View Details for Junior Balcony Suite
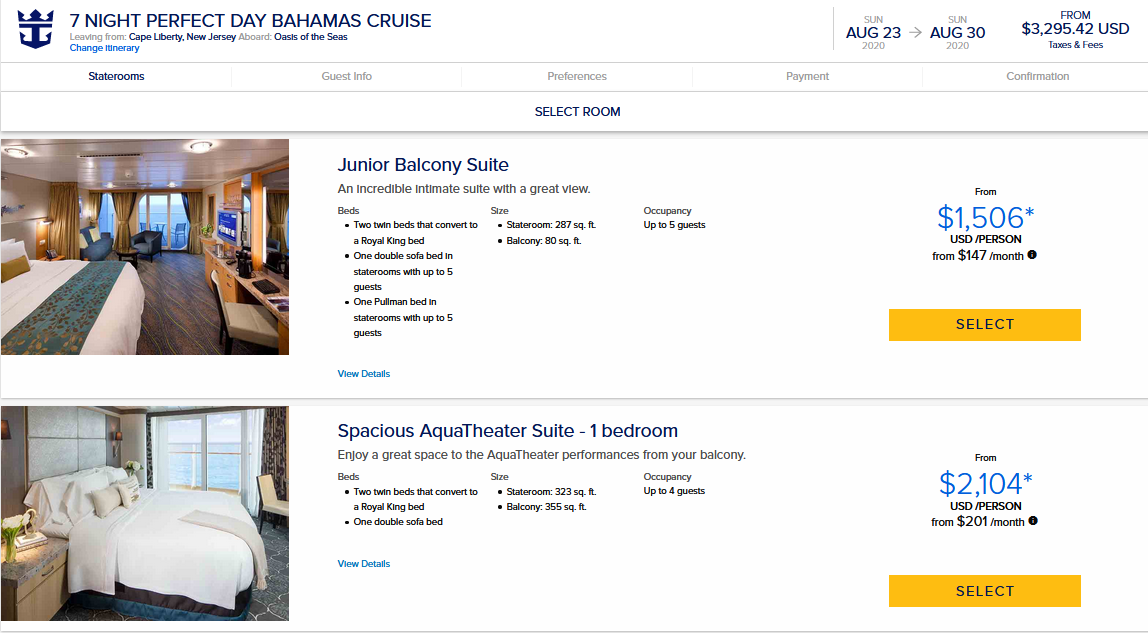Screen dimensions: 1148x633 click(364, 374)
